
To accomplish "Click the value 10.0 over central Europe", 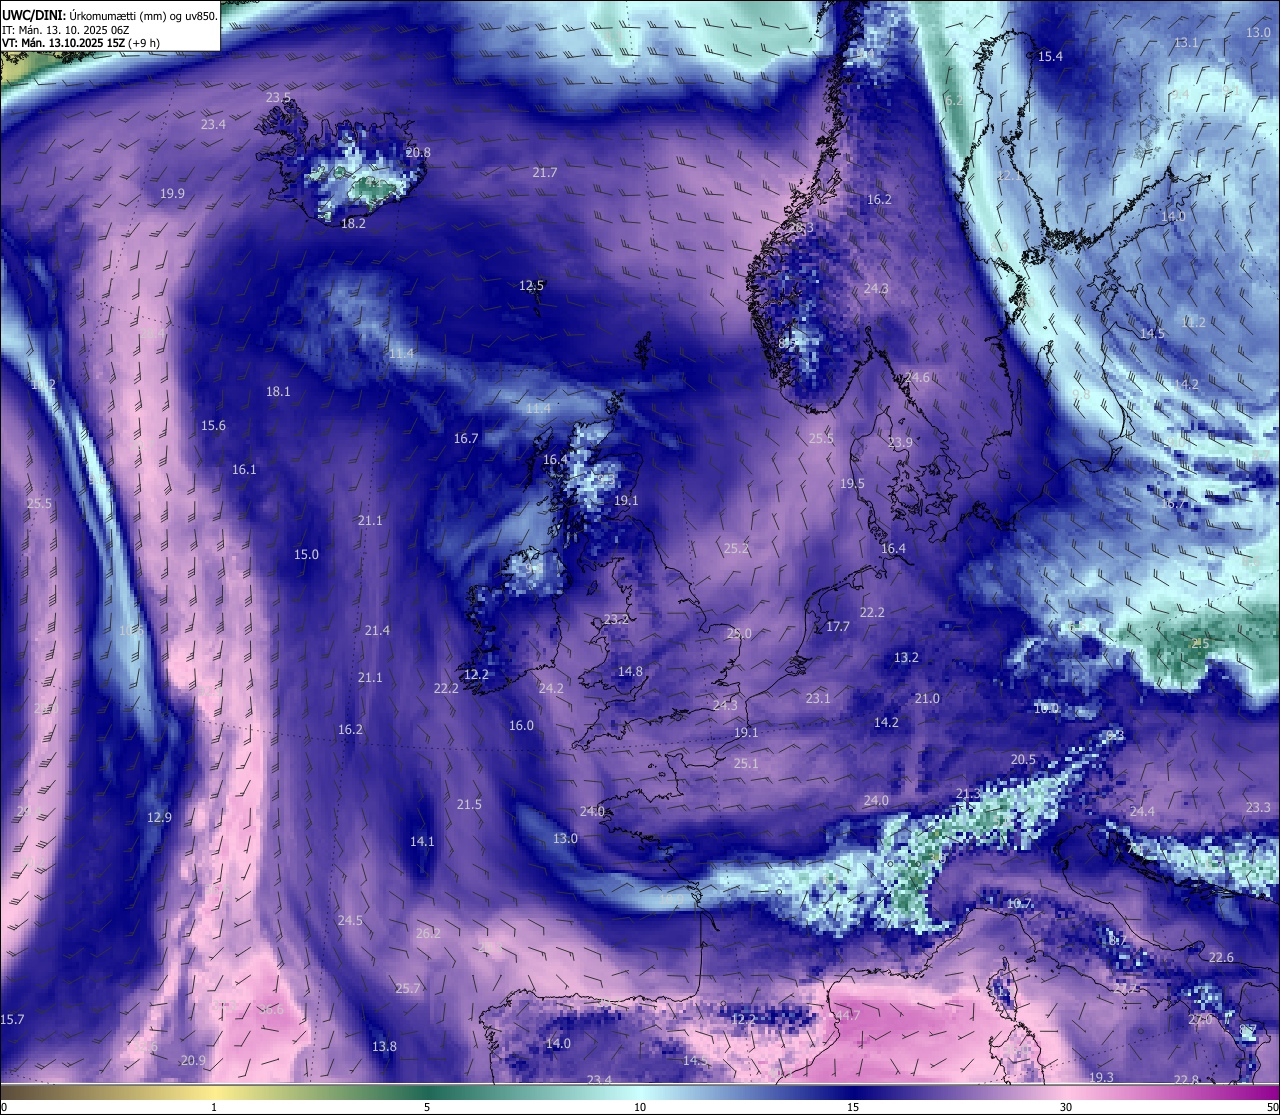I will pos(1046,709).
